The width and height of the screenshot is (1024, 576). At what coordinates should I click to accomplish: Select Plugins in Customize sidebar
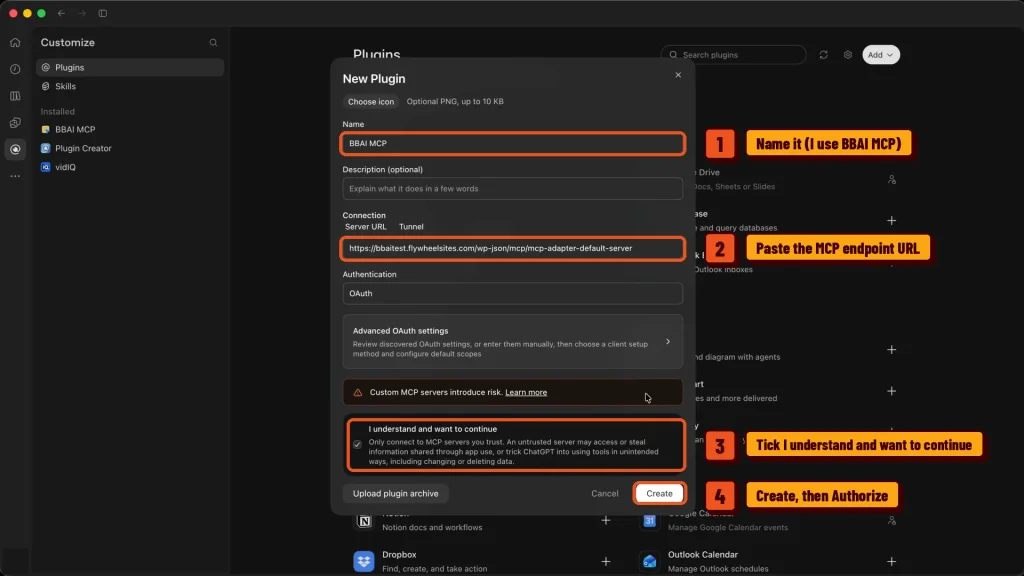point(130,67)
